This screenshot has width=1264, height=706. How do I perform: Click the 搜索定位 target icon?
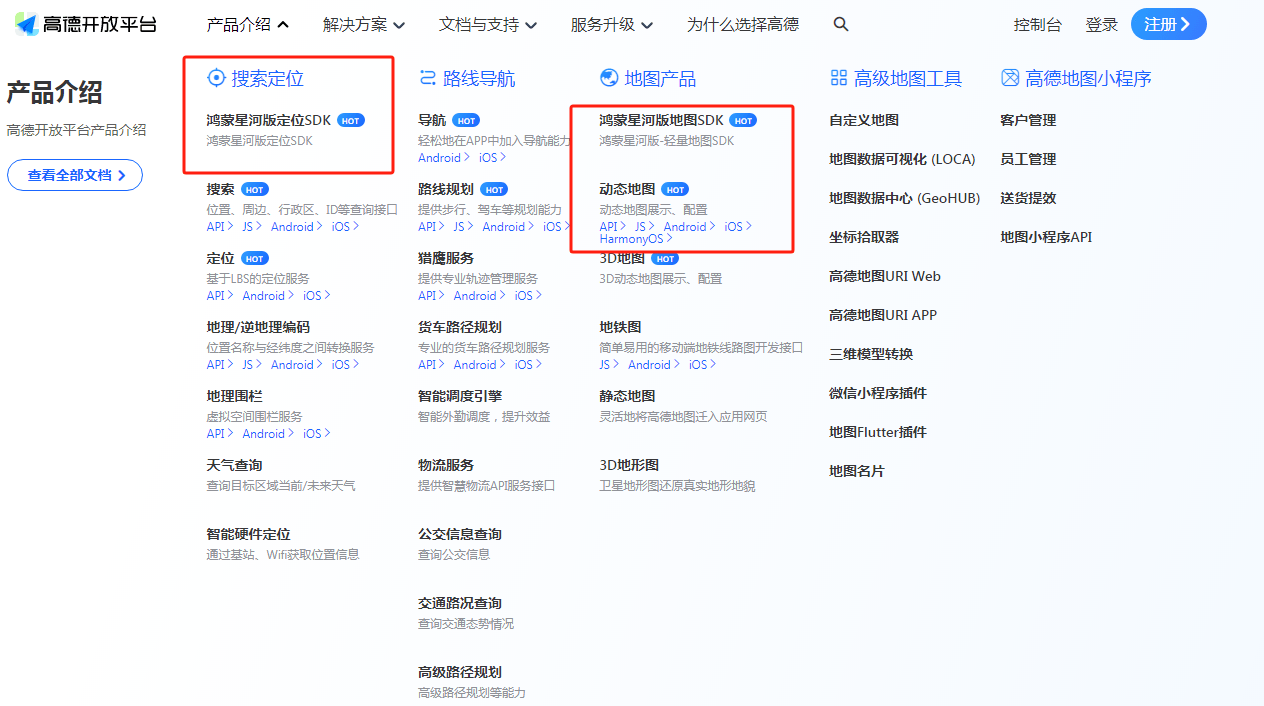(x=216, y=78)
